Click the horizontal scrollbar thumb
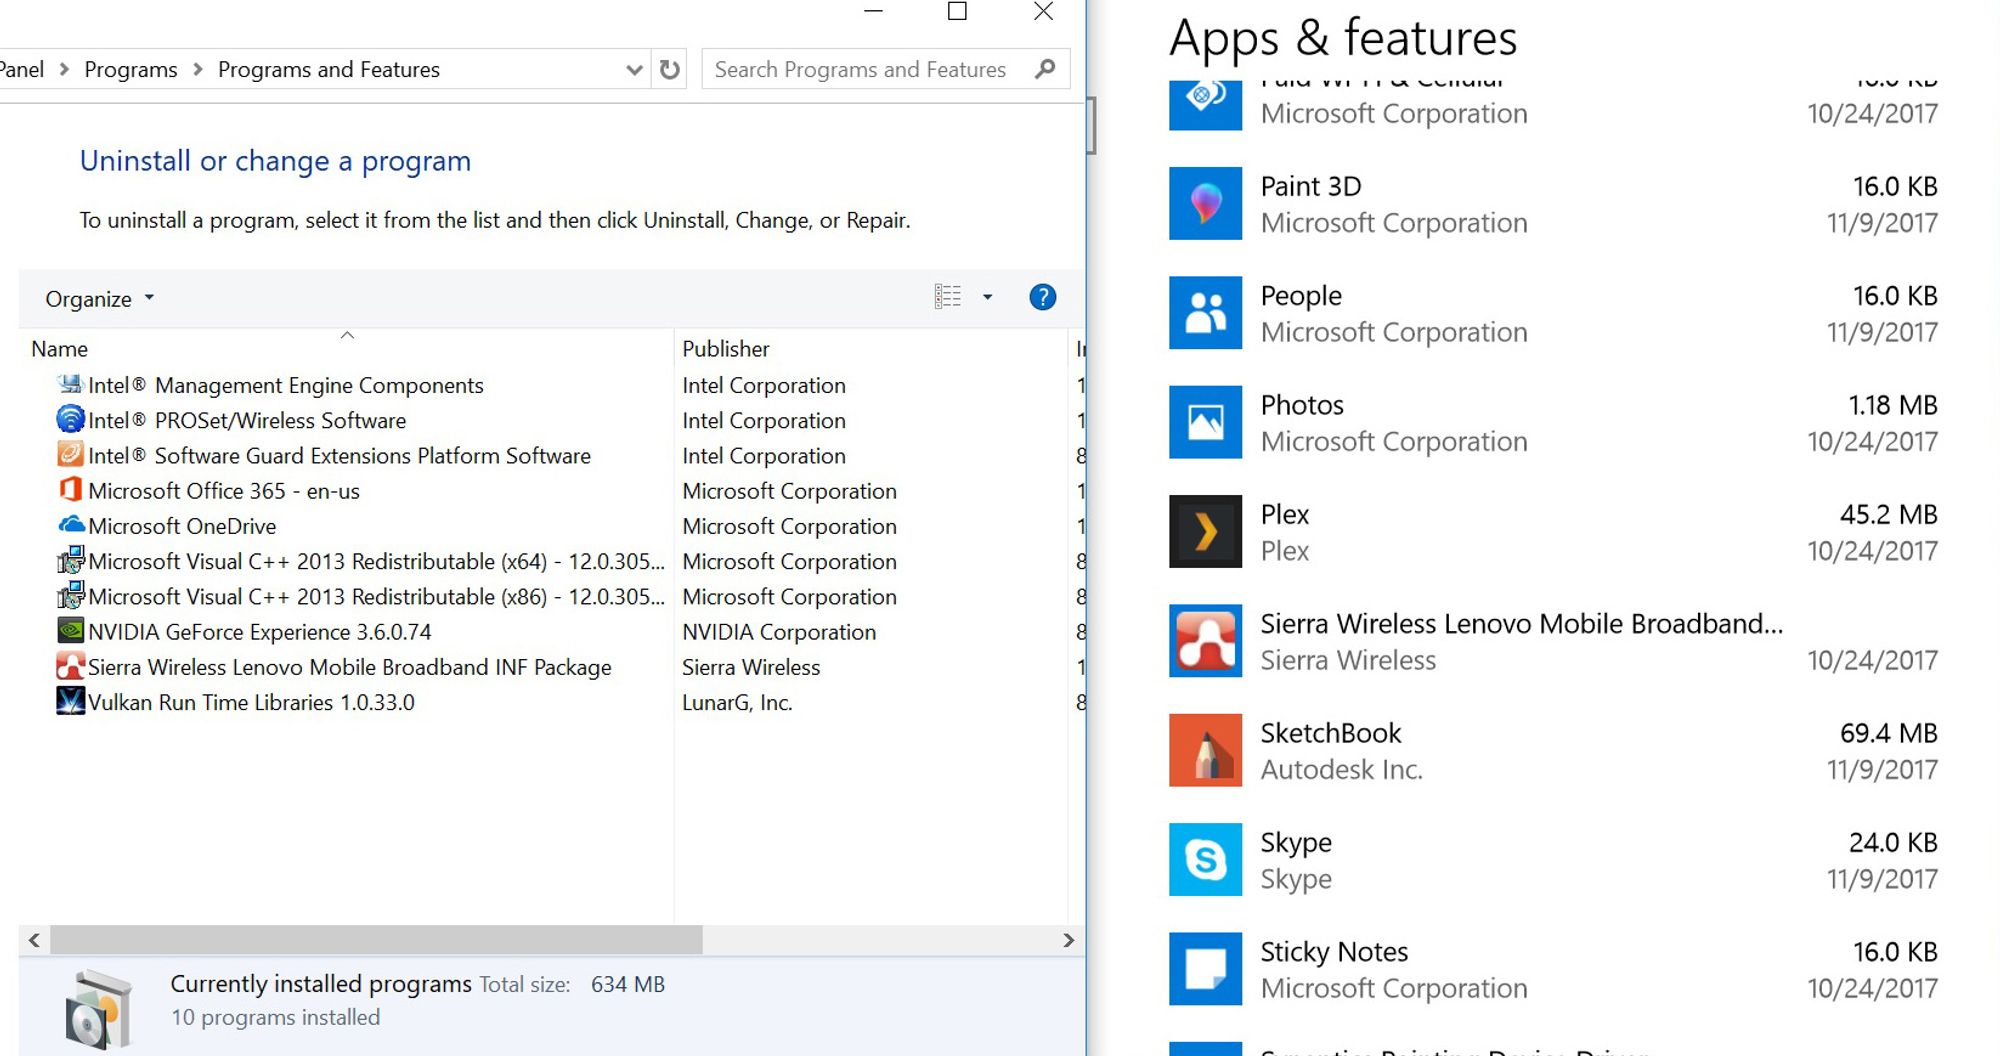The width and height of the screenshot is (2000, 1056). pyautogui.click(x=376, y=940)
